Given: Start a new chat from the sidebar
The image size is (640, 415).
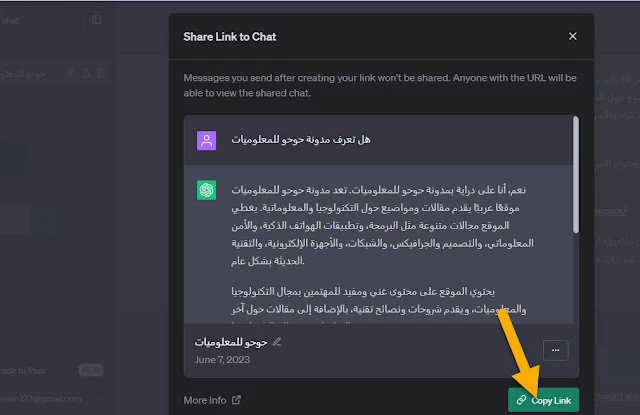Looking at the screenshot, I should [39, 20].
